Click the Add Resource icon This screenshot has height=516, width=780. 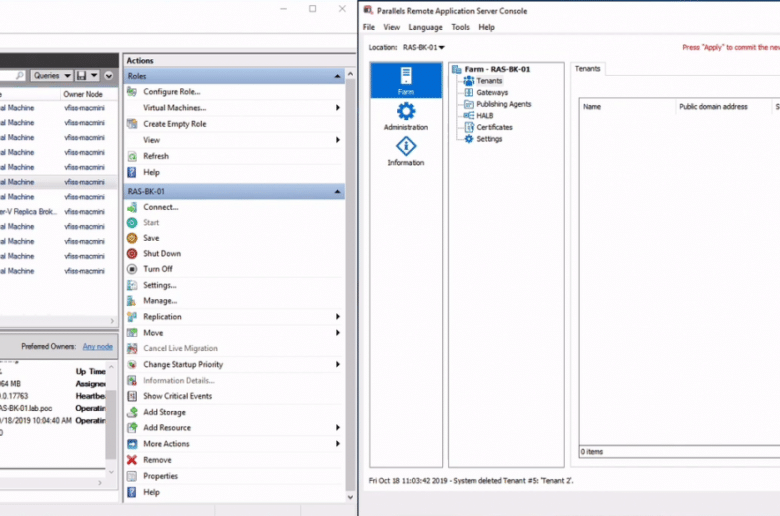[132, 427]
